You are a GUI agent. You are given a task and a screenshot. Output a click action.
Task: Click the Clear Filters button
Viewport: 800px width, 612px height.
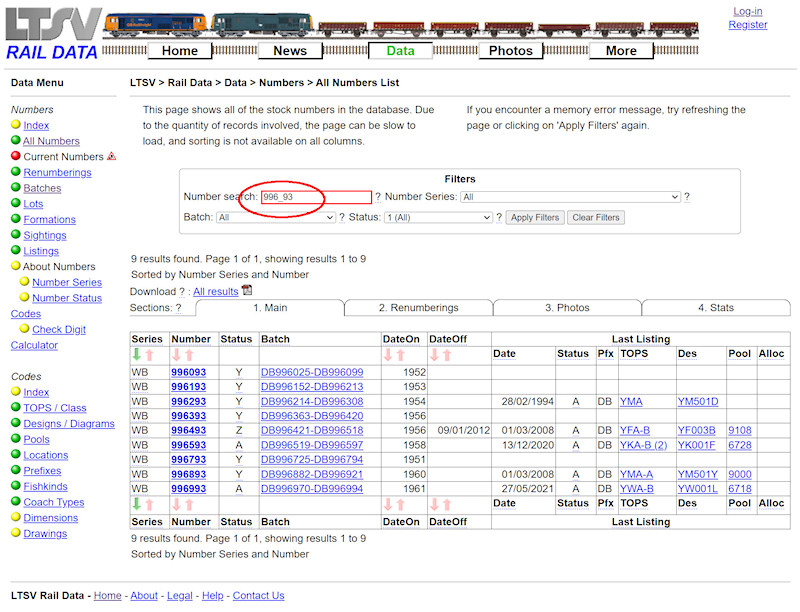tap(595, 217)
